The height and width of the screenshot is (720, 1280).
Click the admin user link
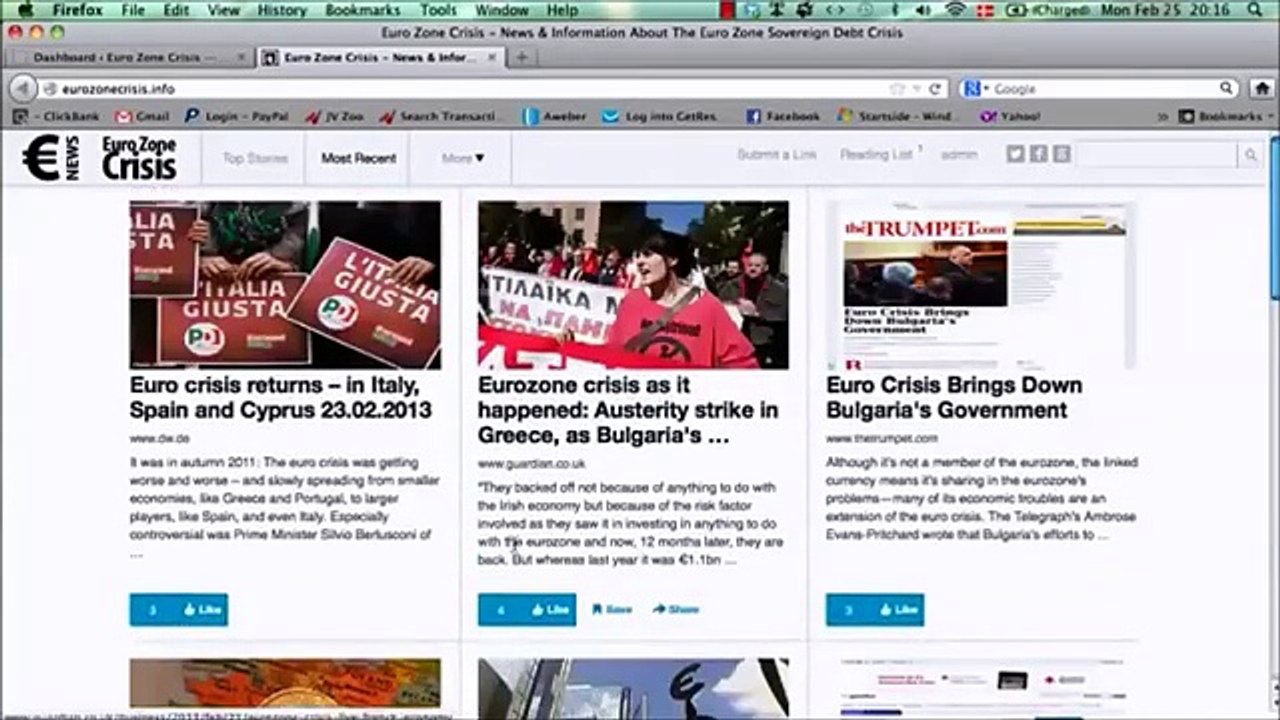[x=959, y=155]
